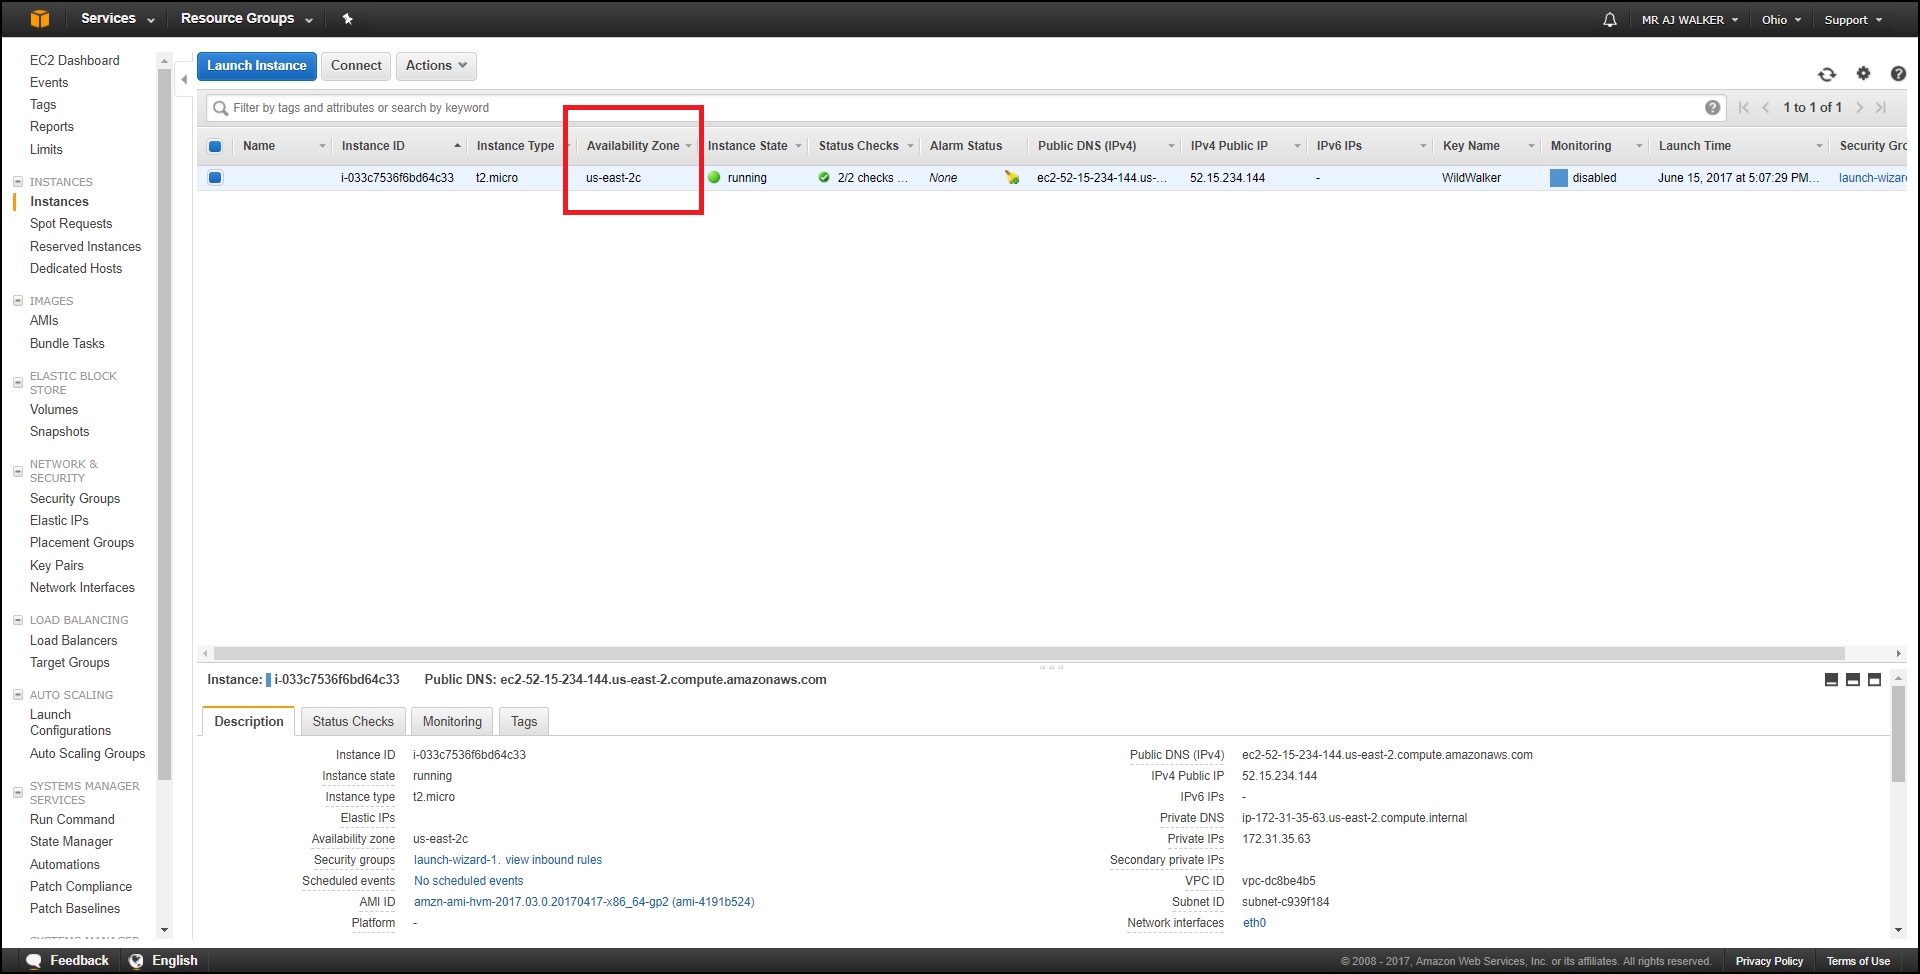The height and width of the screenshot is (974, 1920).
Task: Open the MR AJ WALKER account menu
Action: (x=1690, y=20)
